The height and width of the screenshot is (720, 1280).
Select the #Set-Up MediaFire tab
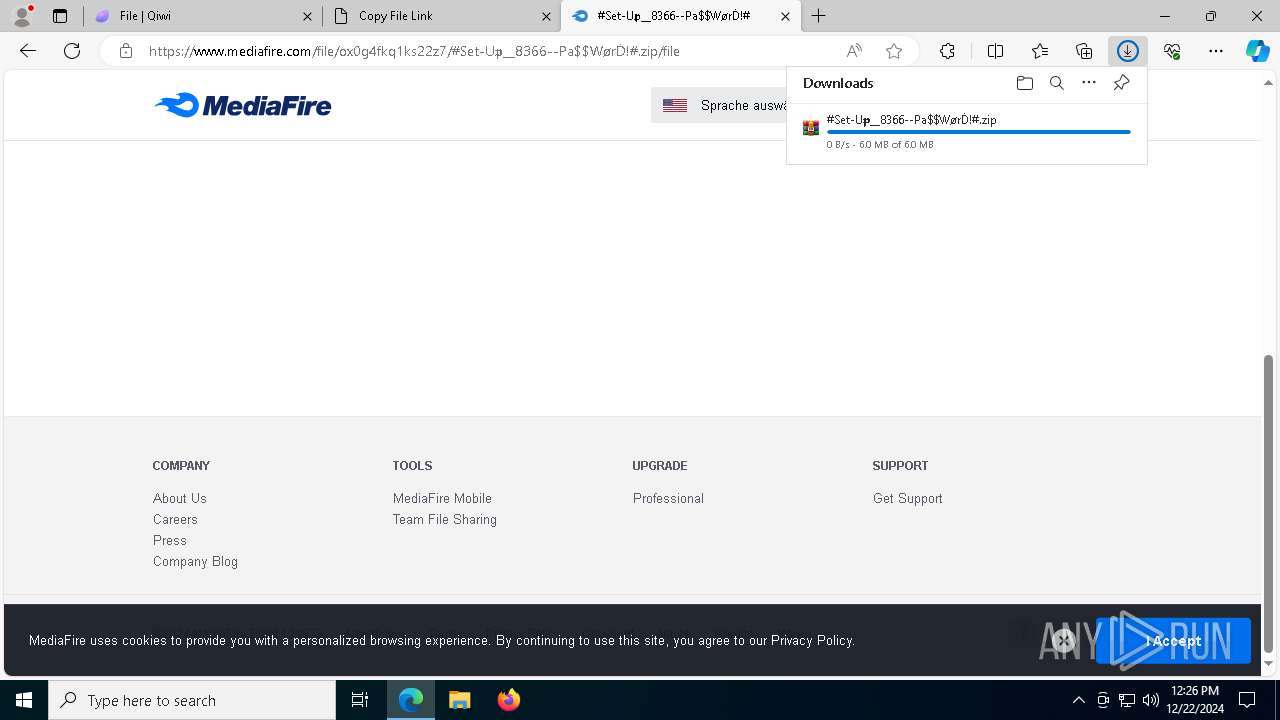(x=680, y=16)
